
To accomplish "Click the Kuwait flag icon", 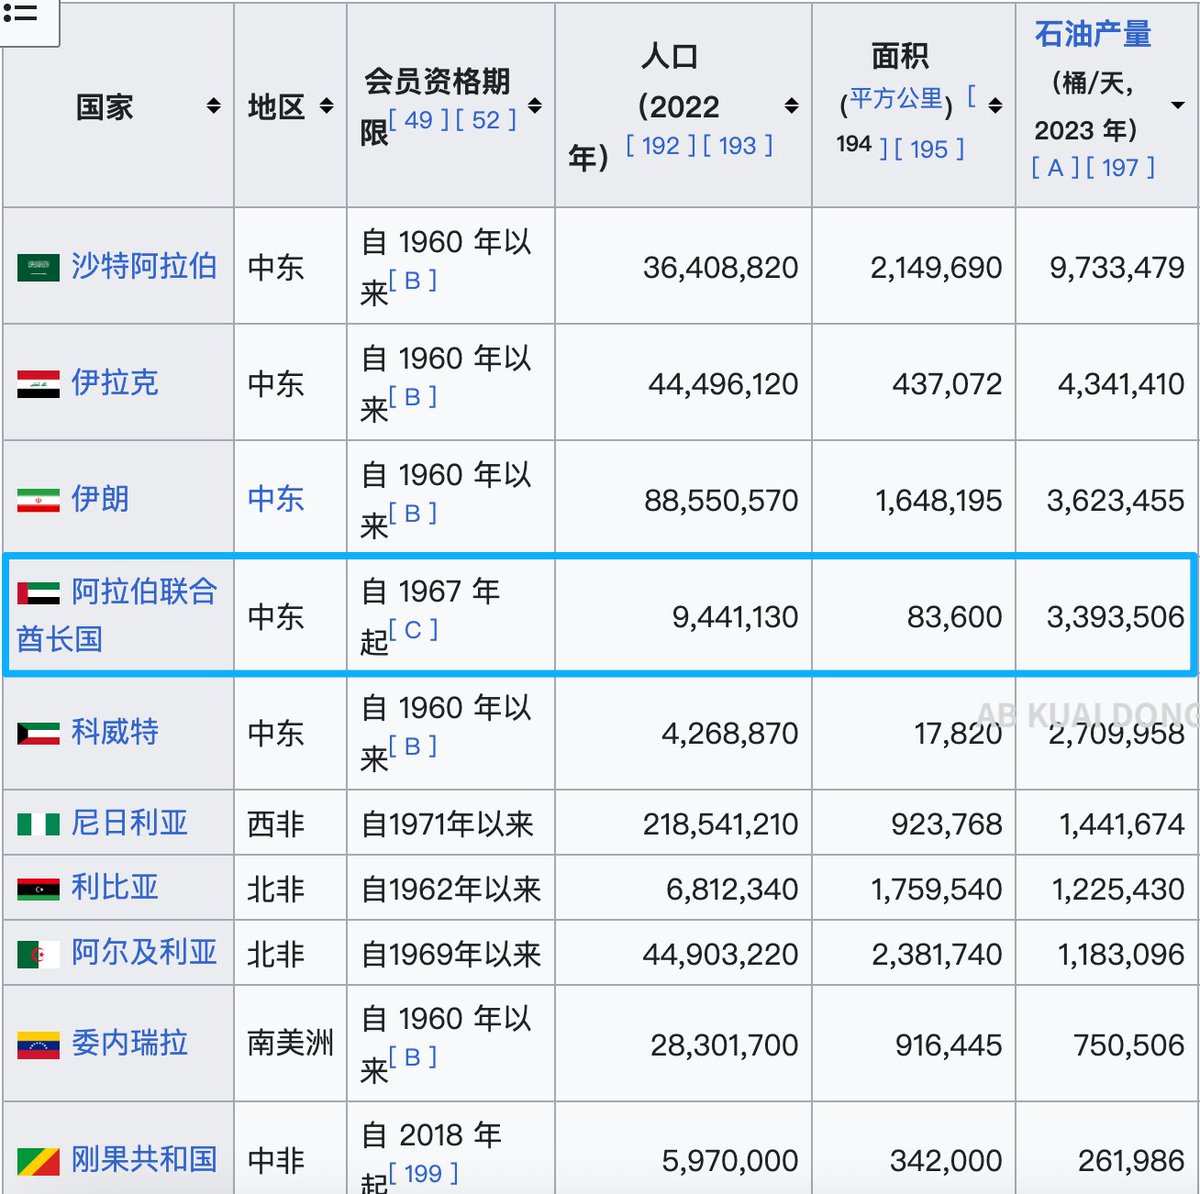I will 38,733.
